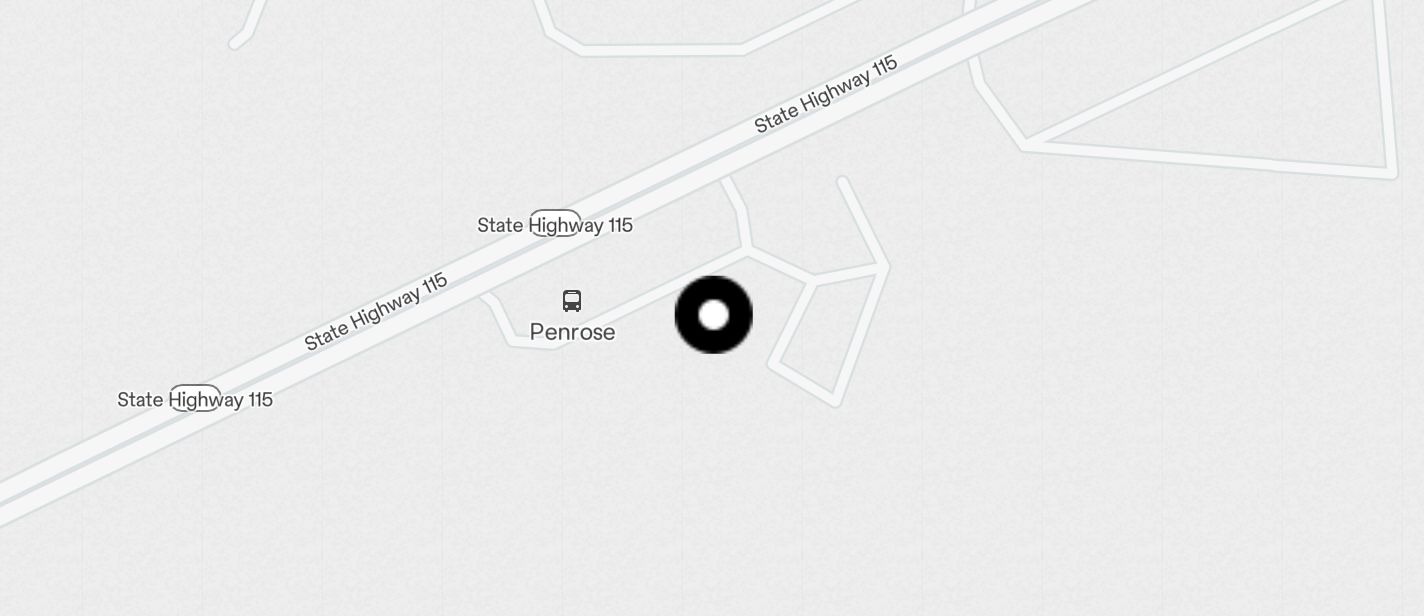The width and height of the screenshot is (1424, 616).
Task: Select the Penrose place label
Action: [x=572, y=332]
